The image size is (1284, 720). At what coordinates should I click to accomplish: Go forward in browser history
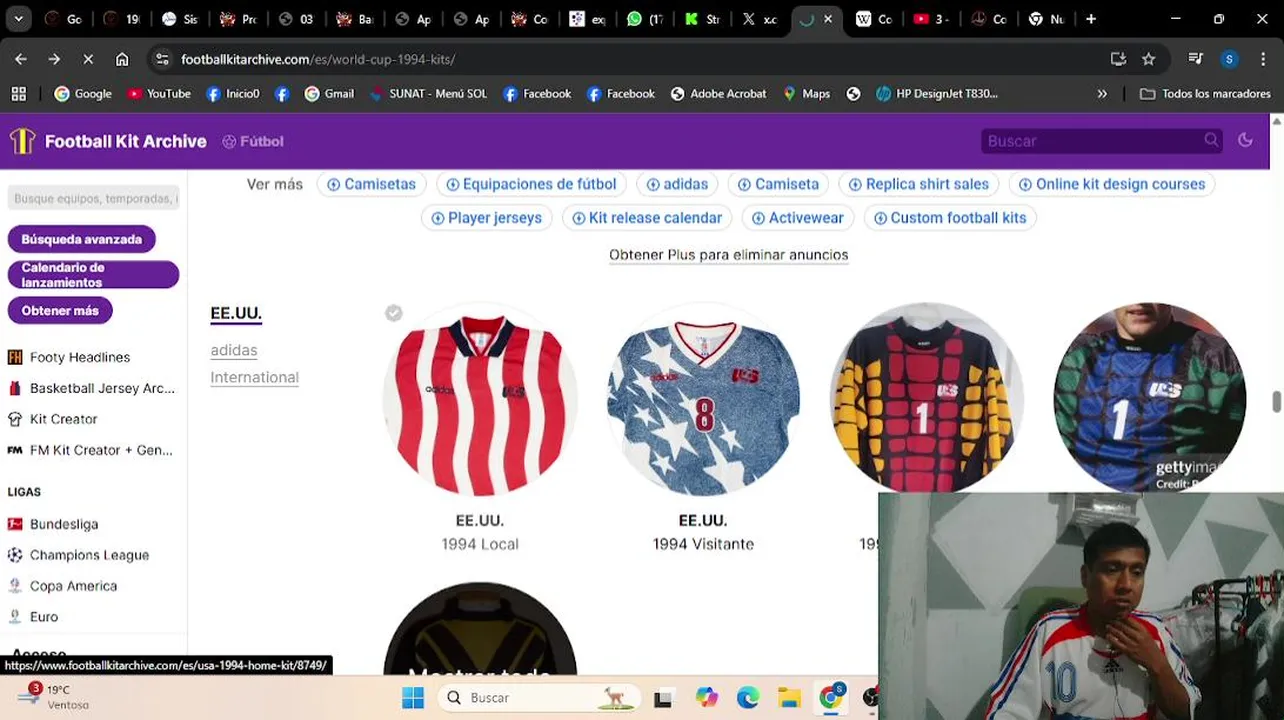54,59
